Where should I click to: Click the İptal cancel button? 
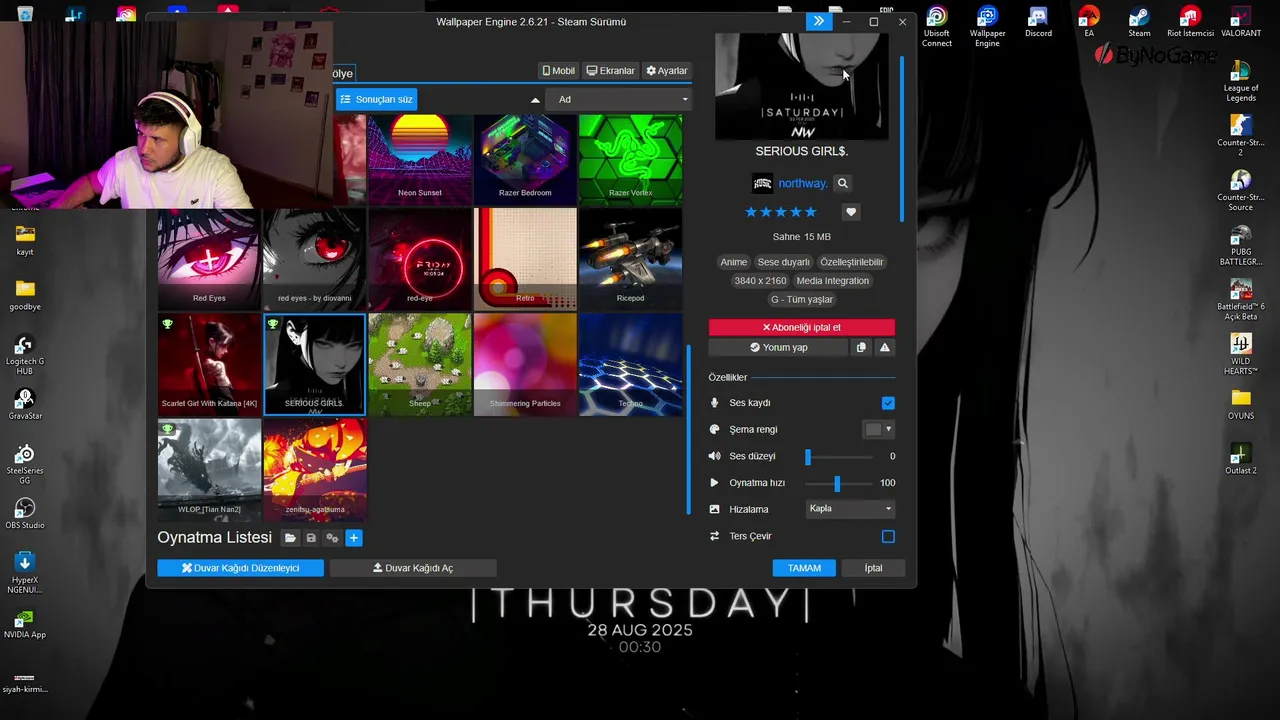point(873,568)
